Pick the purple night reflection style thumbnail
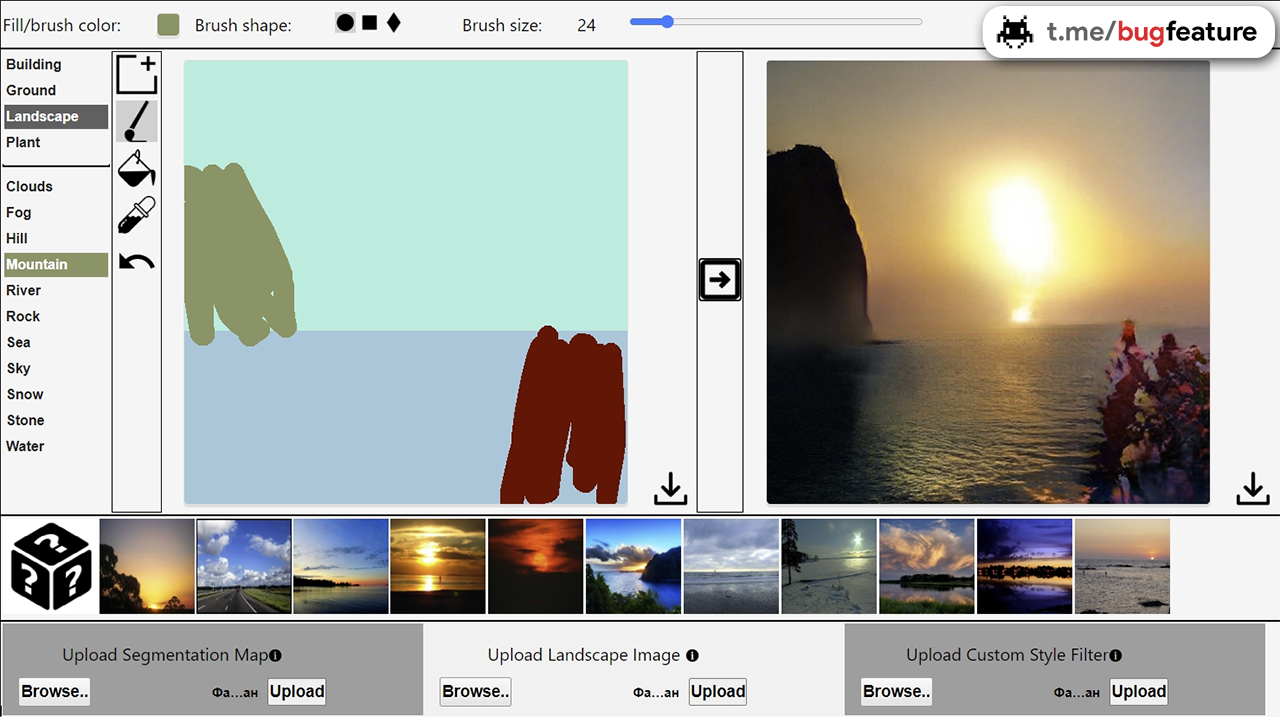Screen dimensions: 1280x717 pyautogui.click(x=1025, y=566)
